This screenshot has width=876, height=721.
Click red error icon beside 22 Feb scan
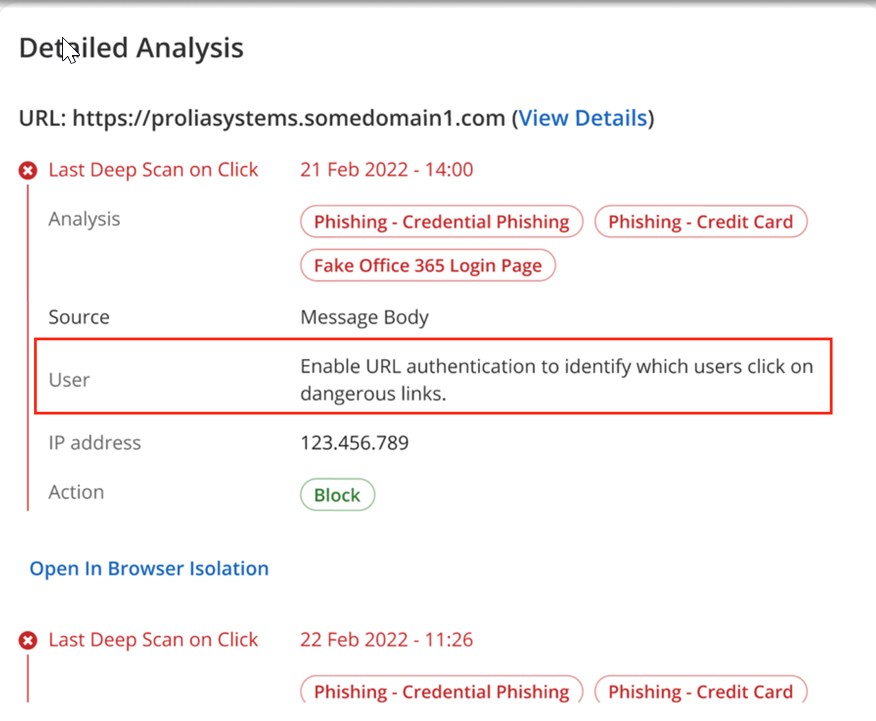tap(28, 641)
